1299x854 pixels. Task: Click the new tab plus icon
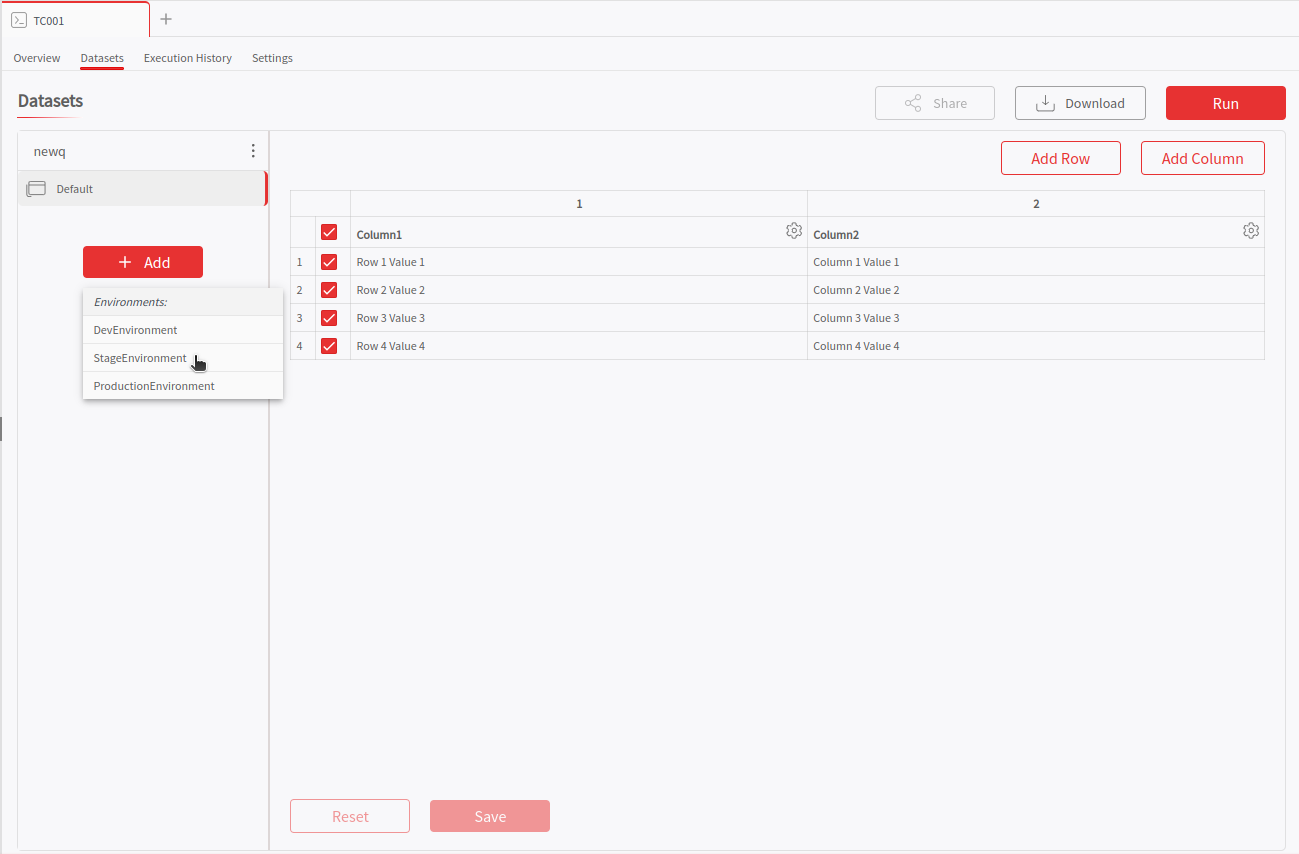pos(166,19)
